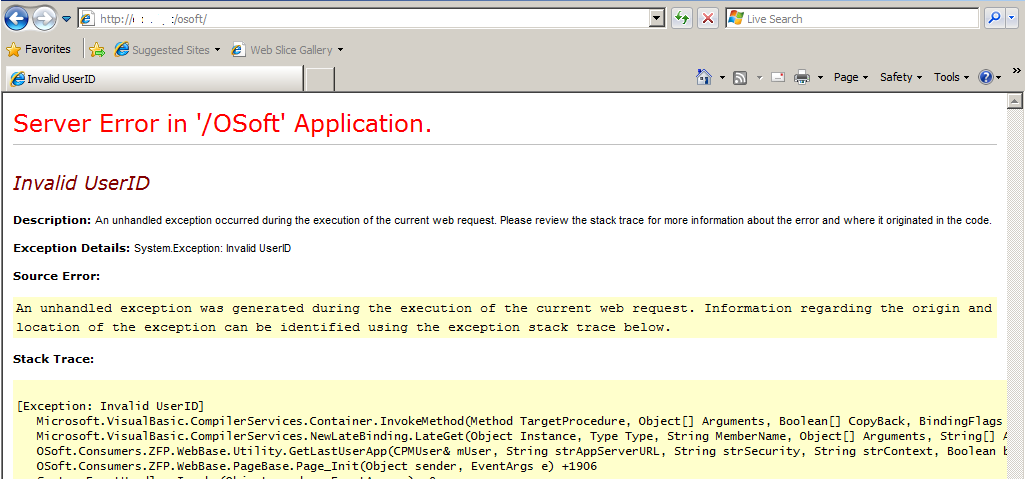Focus the address bar URL field
Screen dimensions: 1025x479
[363, 19]
